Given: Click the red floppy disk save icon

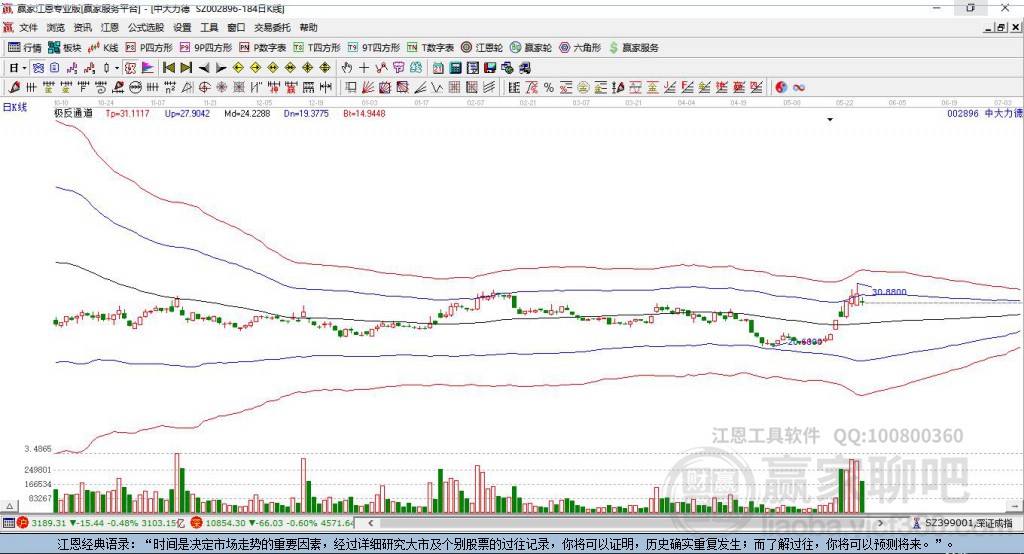Looking at the screenshot, I should [490, 68].
